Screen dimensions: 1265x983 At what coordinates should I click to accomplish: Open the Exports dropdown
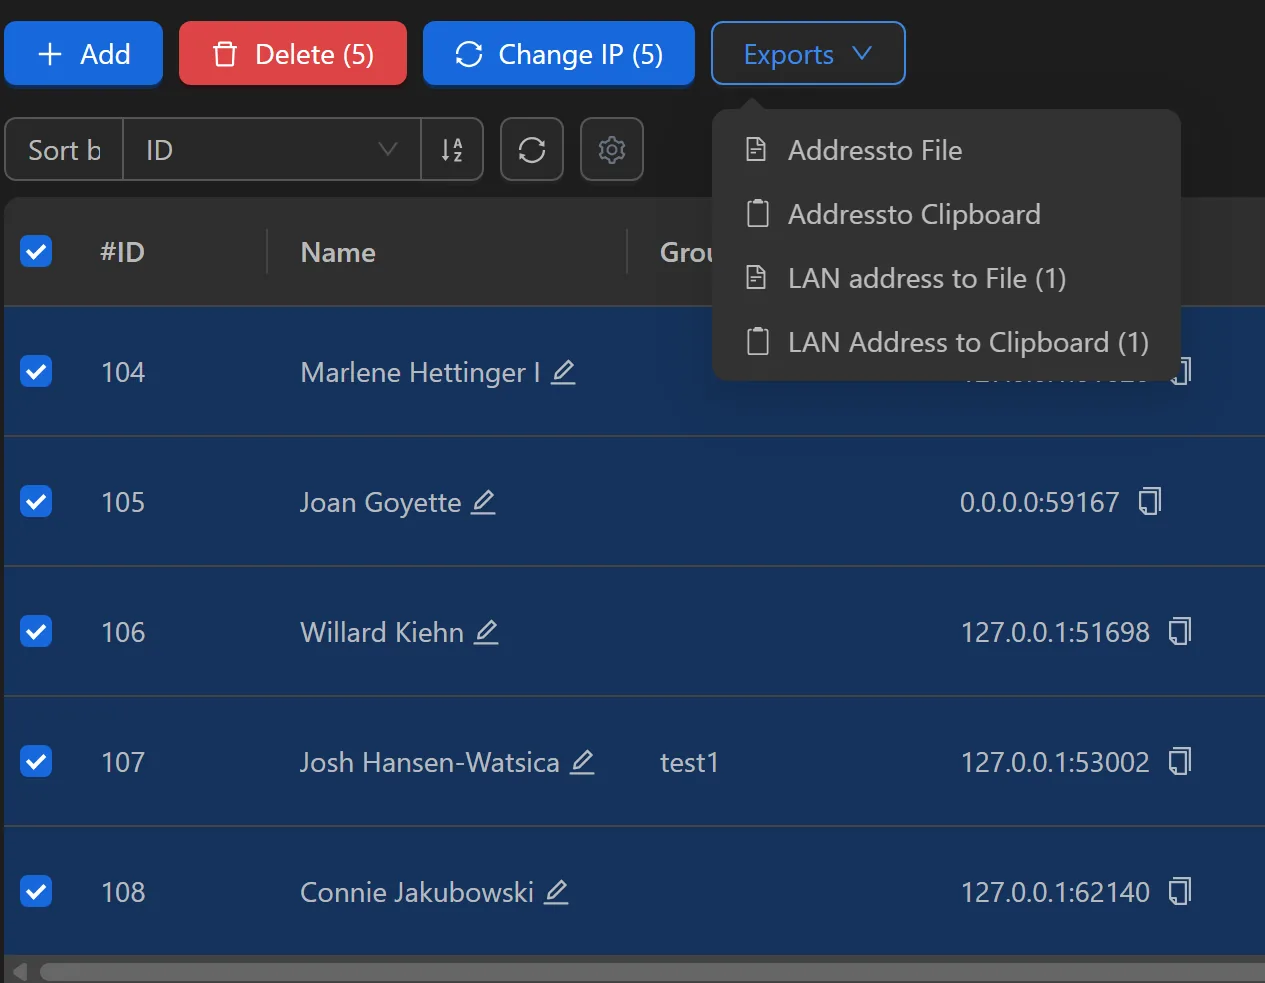pos(808,53)
